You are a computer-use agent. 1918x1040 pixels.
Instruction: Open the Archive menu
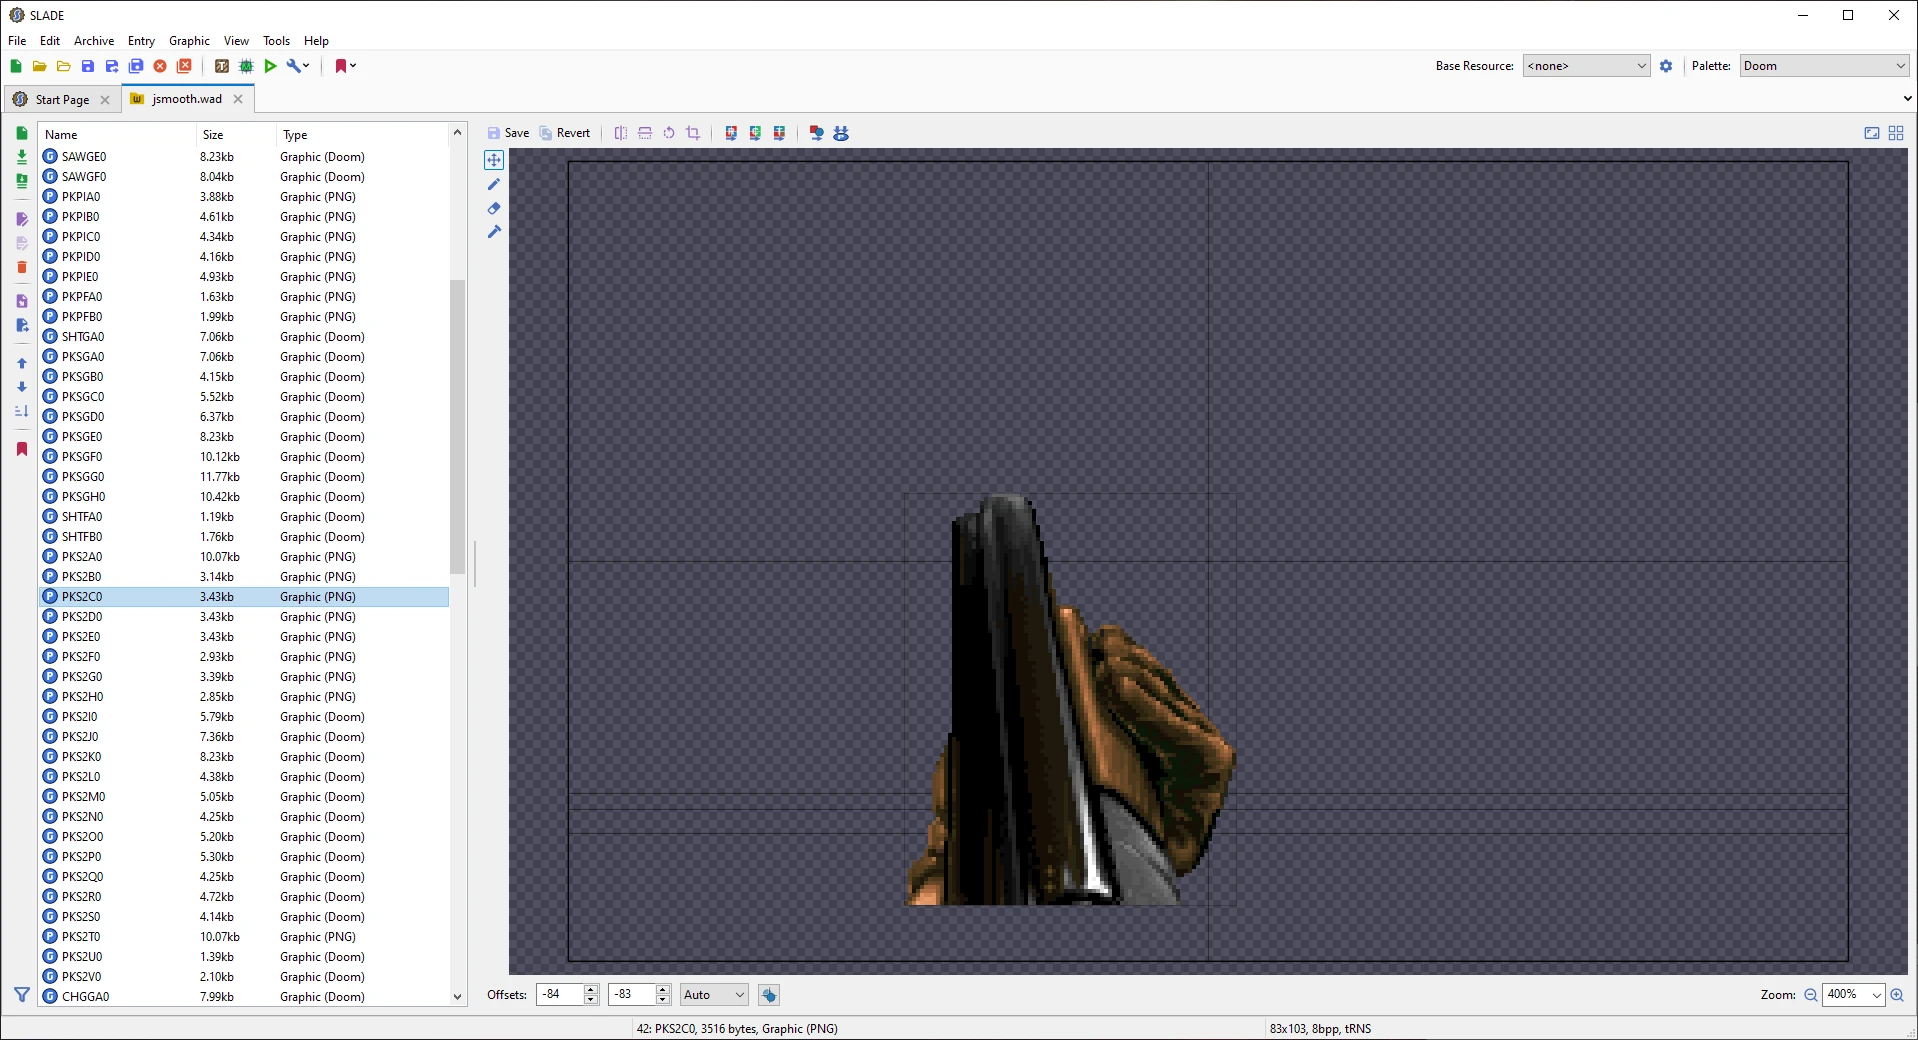(x=94, y=41)
